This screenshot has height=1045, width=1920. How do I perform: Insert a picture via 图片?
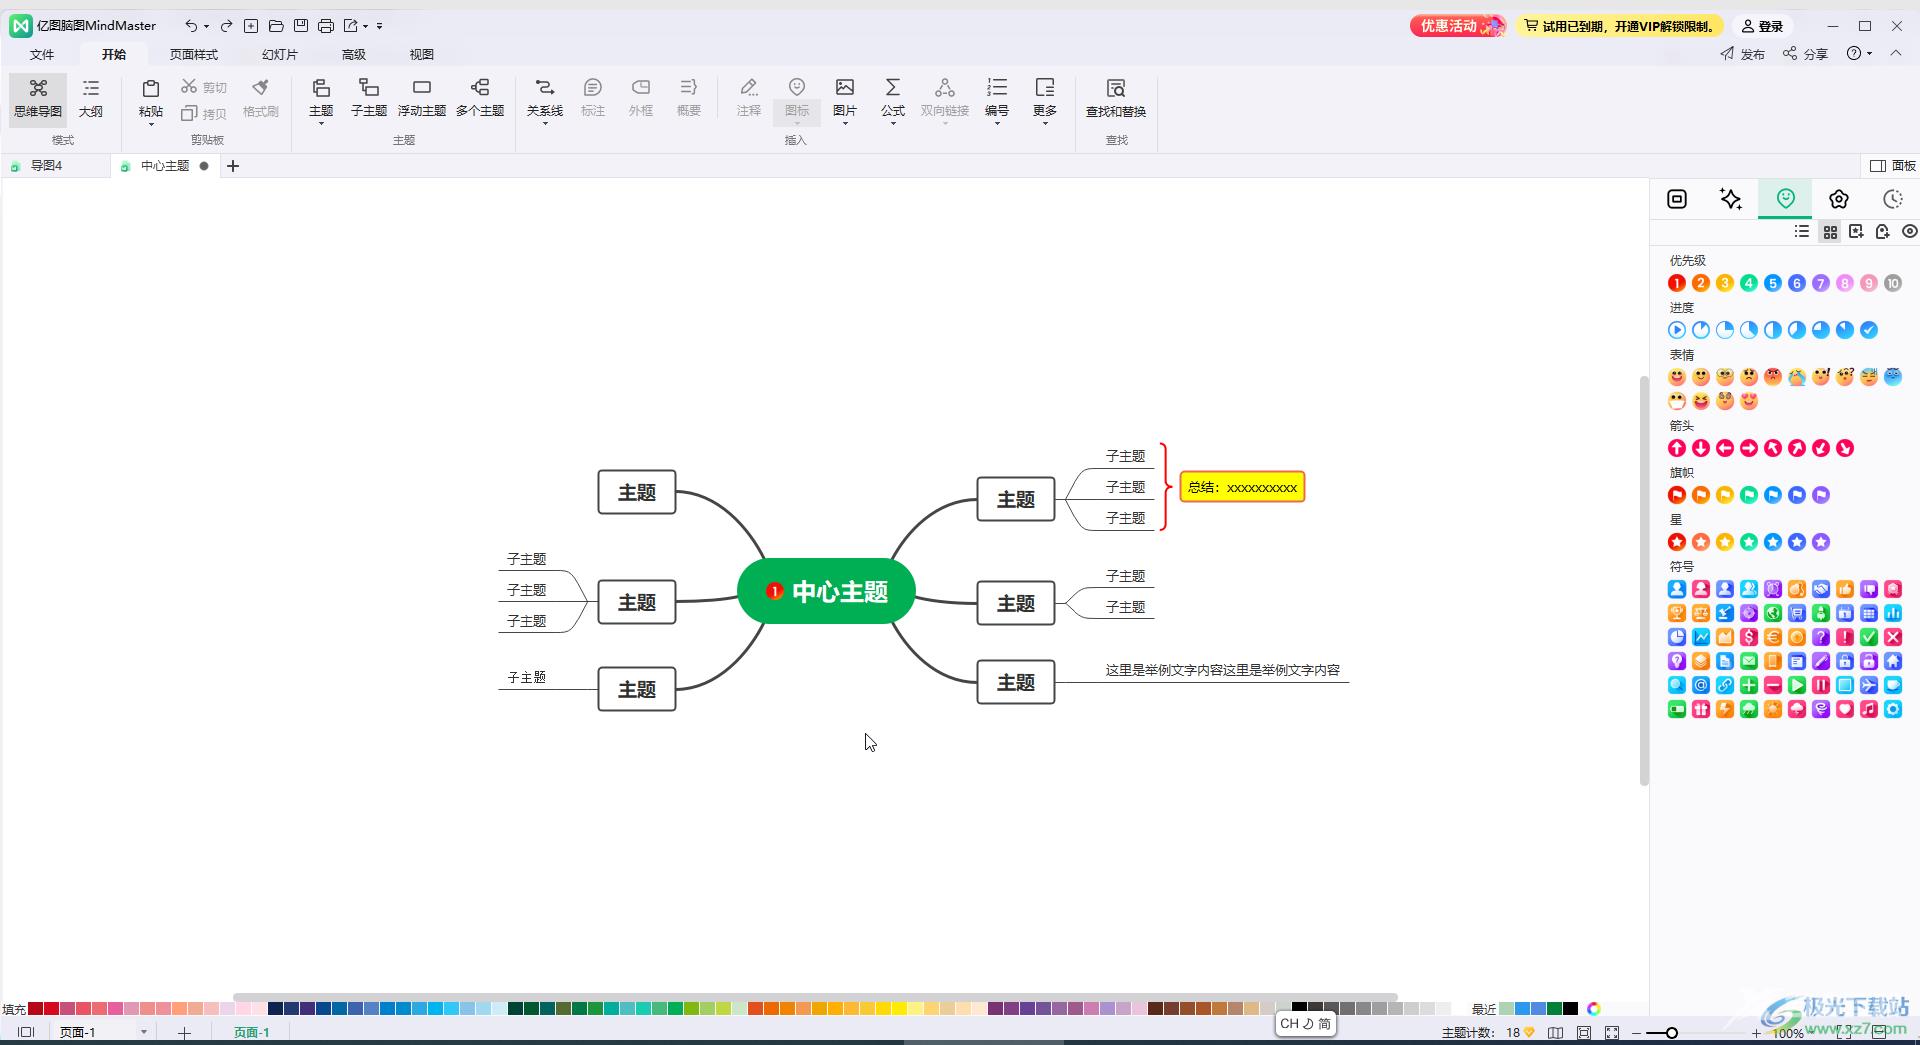click(845, 98)
